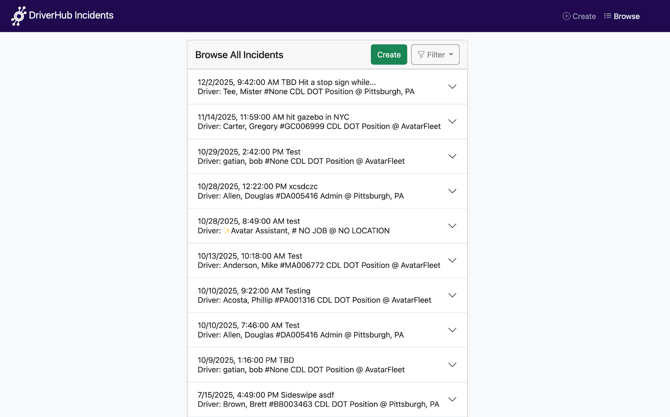Expand the Avatar Assistant test incident

[x=452, y=226]
